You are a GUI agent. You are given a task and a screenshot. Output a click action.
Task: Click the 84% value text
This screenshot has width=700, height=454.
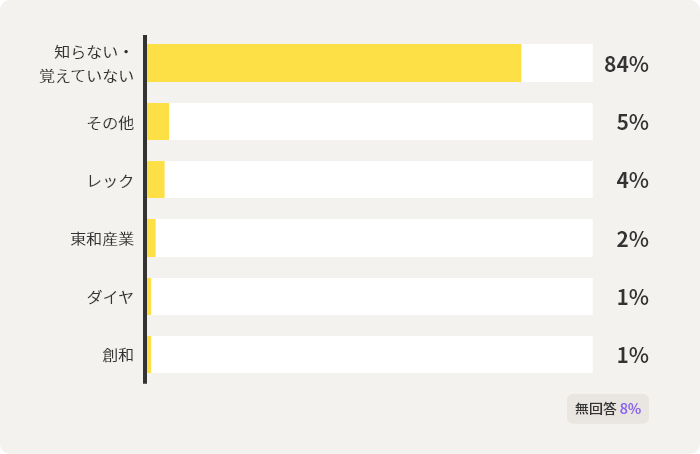click(x=626, y=64)
